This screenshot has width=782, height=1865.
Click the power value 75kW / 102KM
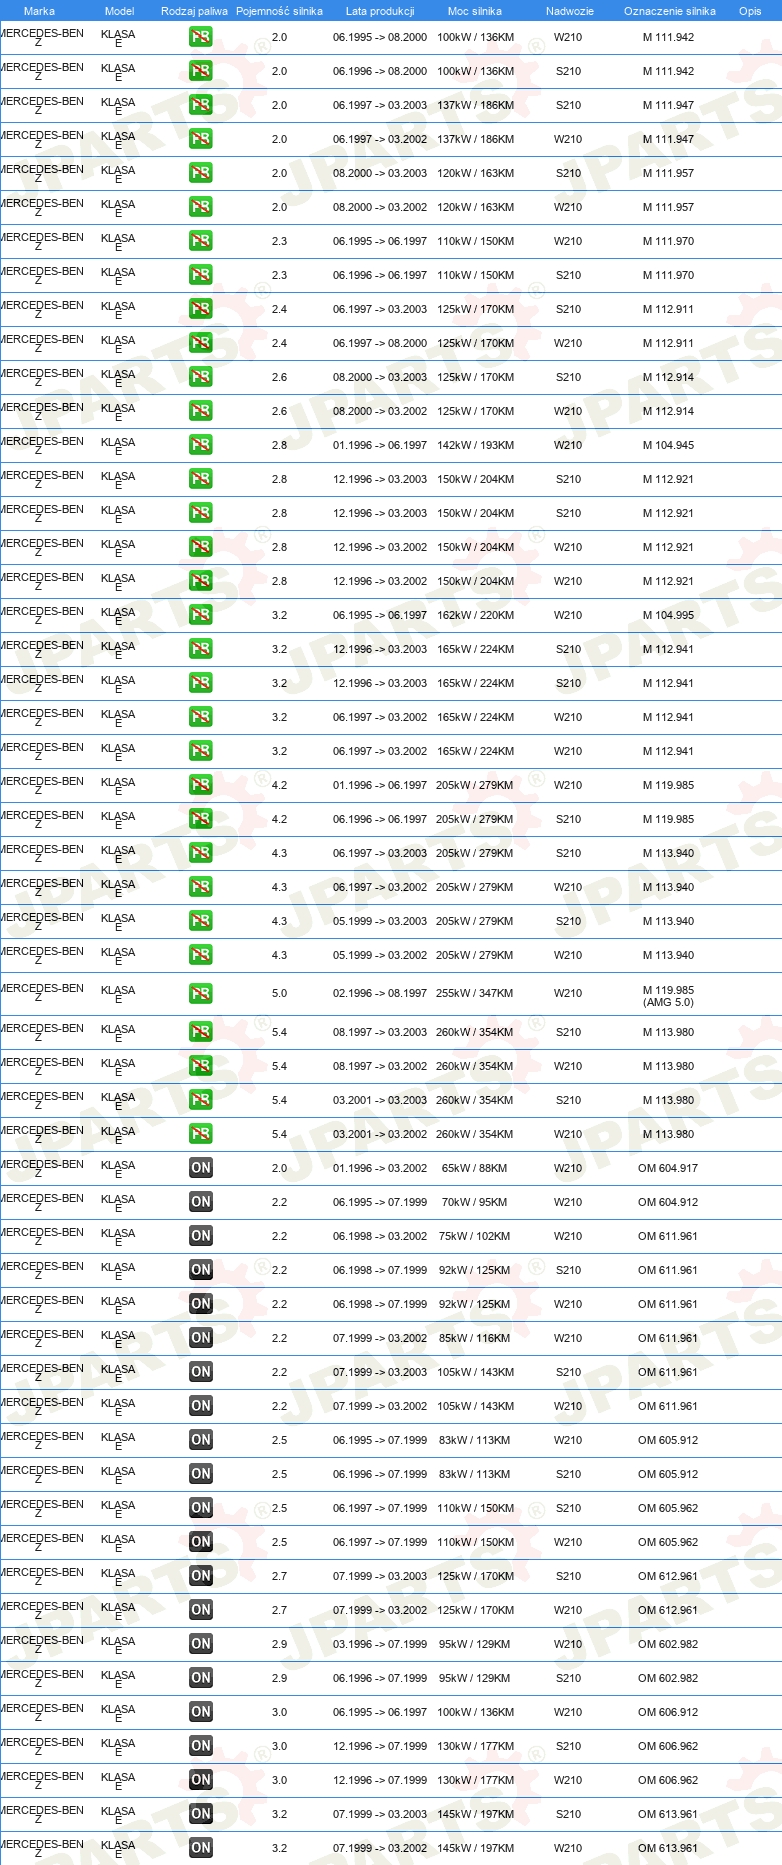click(x=475, y=1236)
